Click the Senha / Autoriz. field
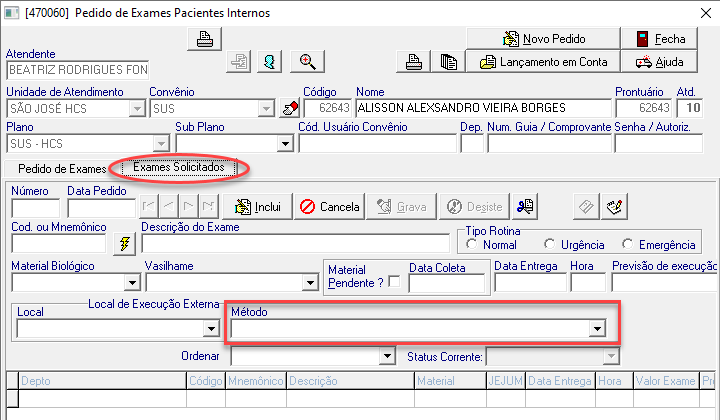Viewport: 720px width, 420px height. 659,144
